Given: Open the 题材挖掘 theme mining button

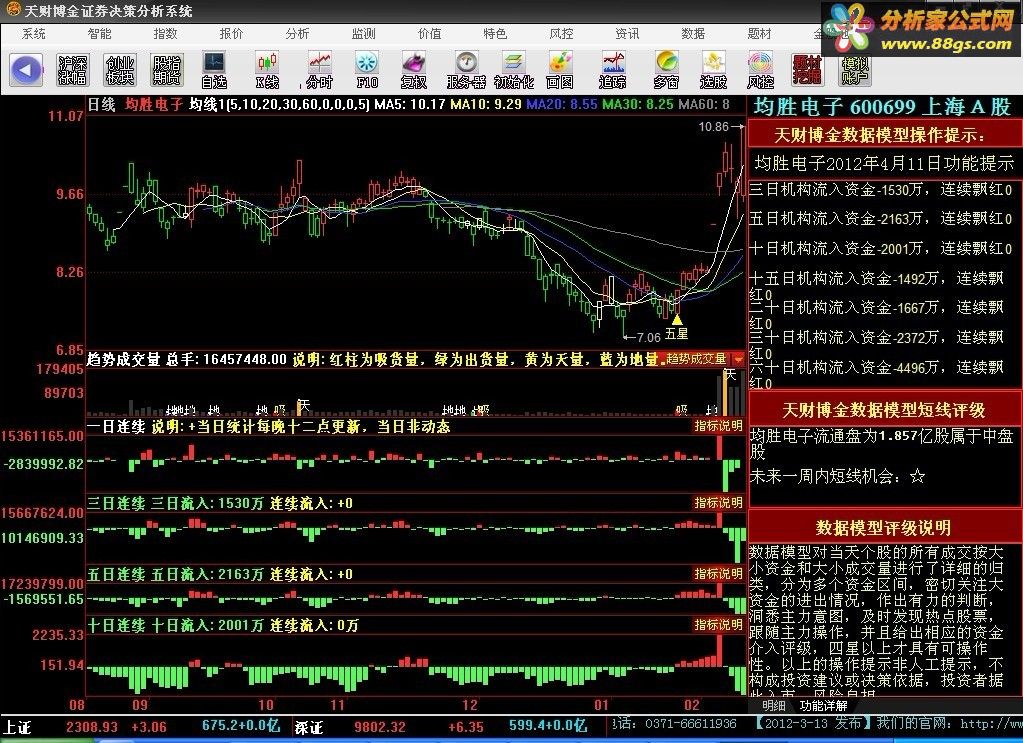Looking at the screenshot, I should (x=808, y=70).
